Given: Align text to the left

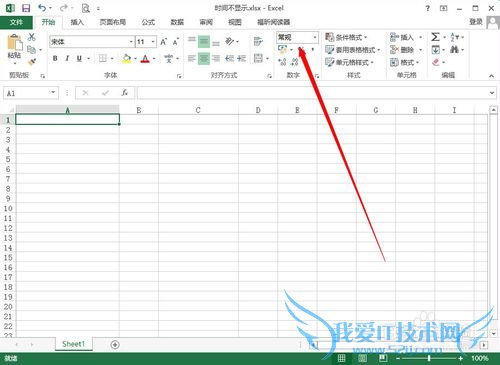Looking at the screenshot, I should tap(191, 59).
